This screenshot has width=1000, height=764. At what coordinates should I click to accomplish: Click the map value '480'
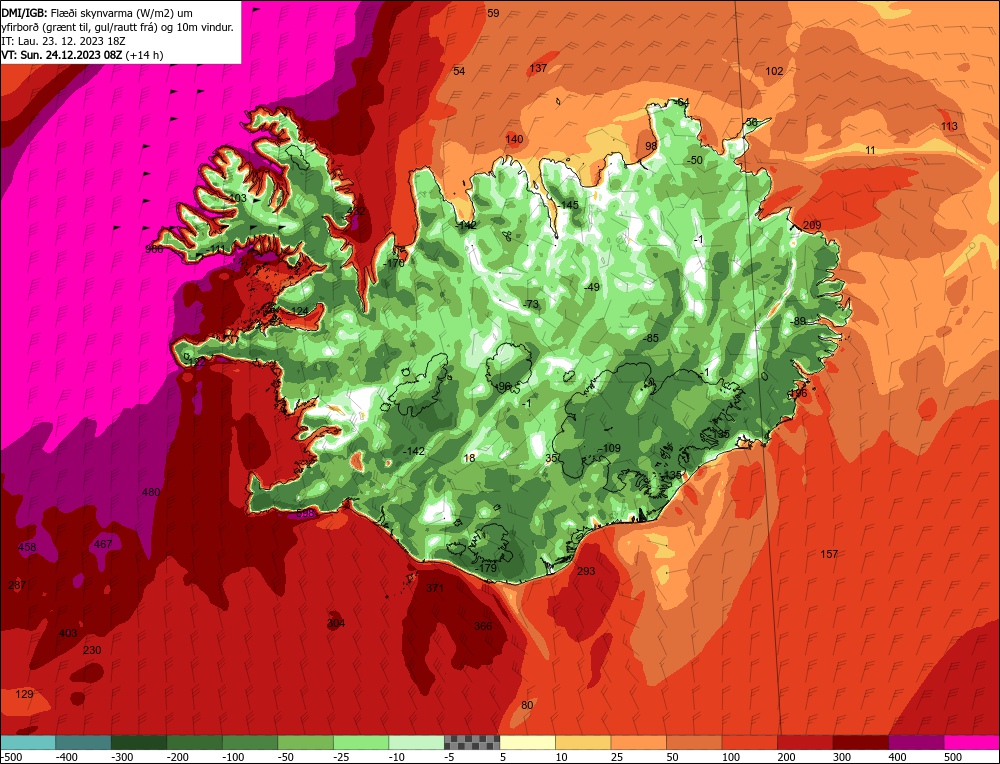(x=151, y=492)
